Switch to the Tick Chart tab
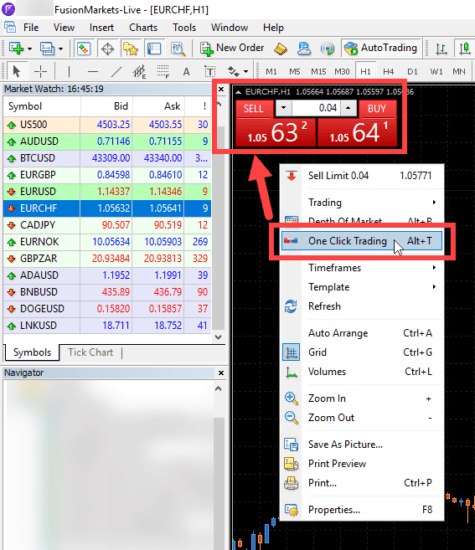475x550 pixels. [x=91, y=352]
